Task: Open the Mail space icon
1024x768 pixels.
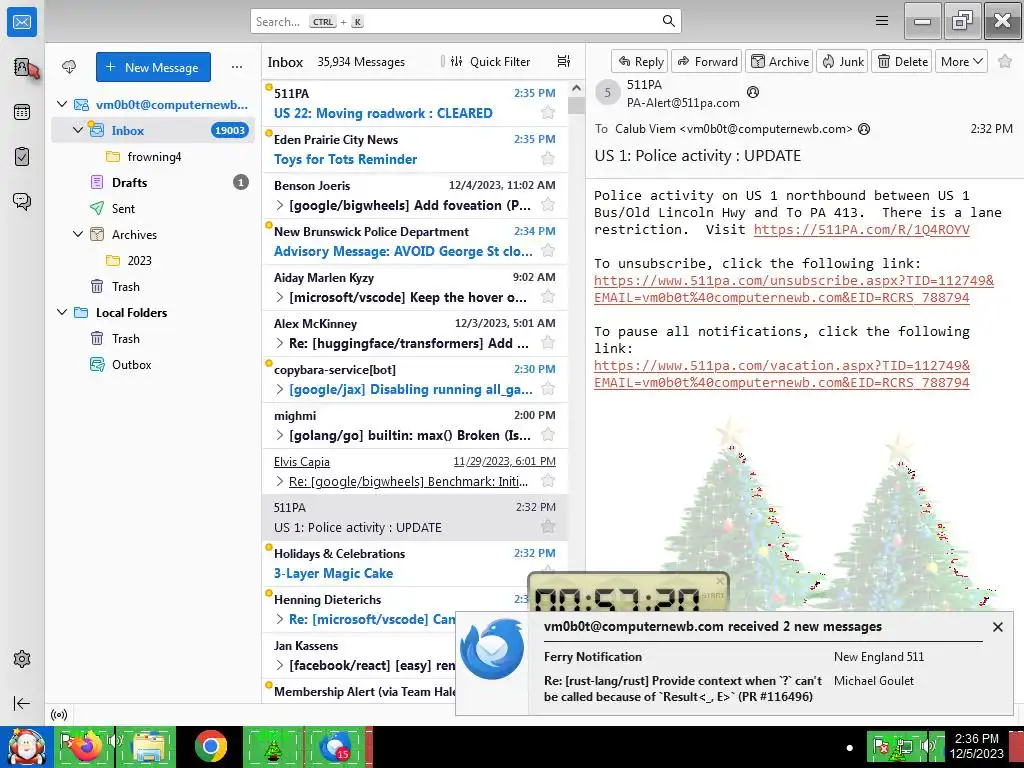Action: (x=22, y=22)
